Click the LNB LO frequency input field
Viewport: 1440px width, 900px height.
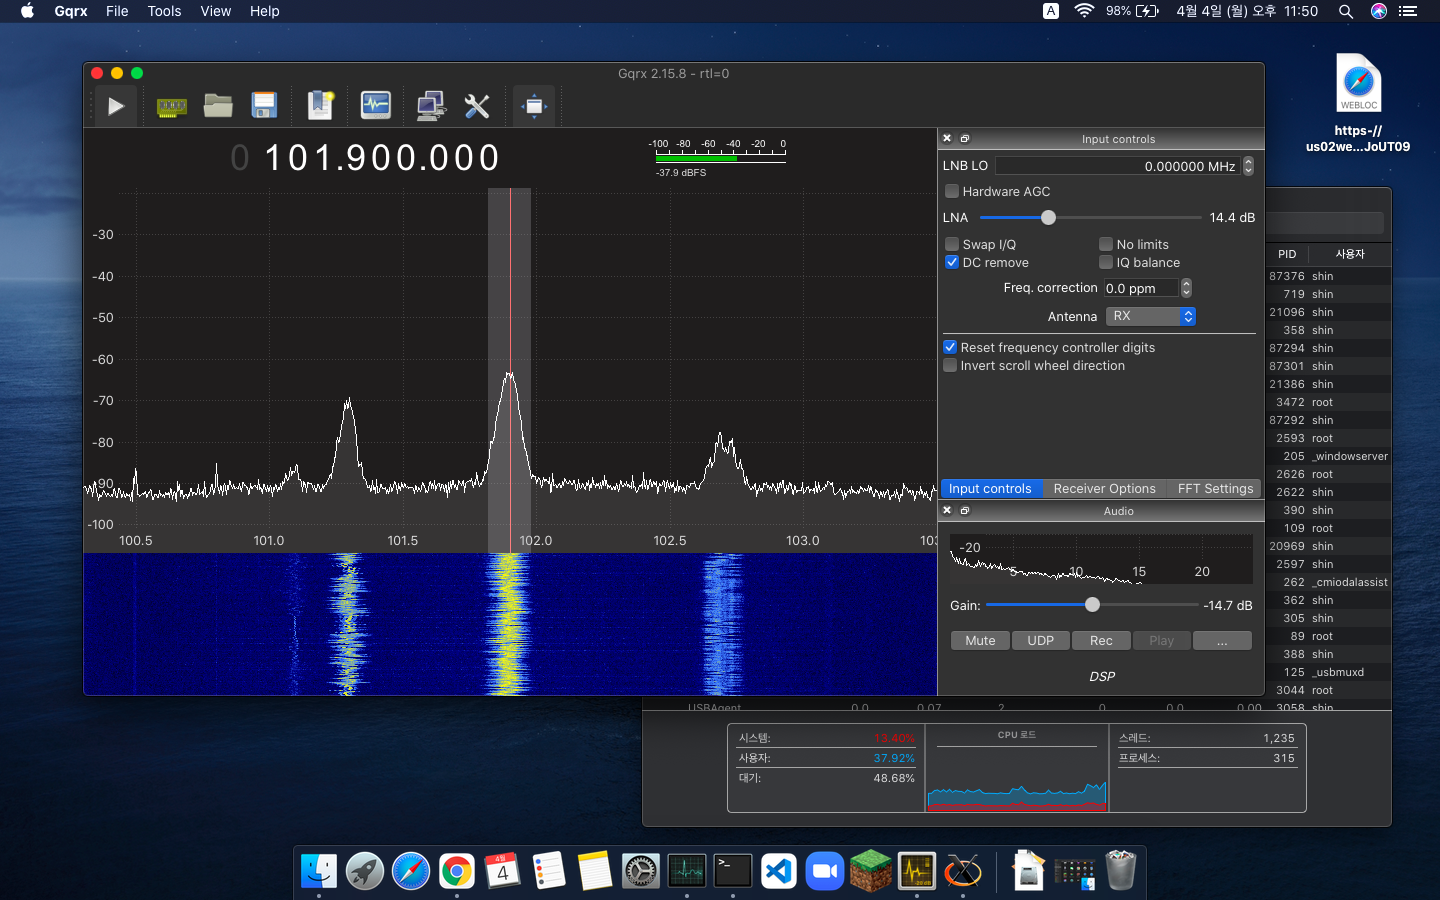(1118, 166)
